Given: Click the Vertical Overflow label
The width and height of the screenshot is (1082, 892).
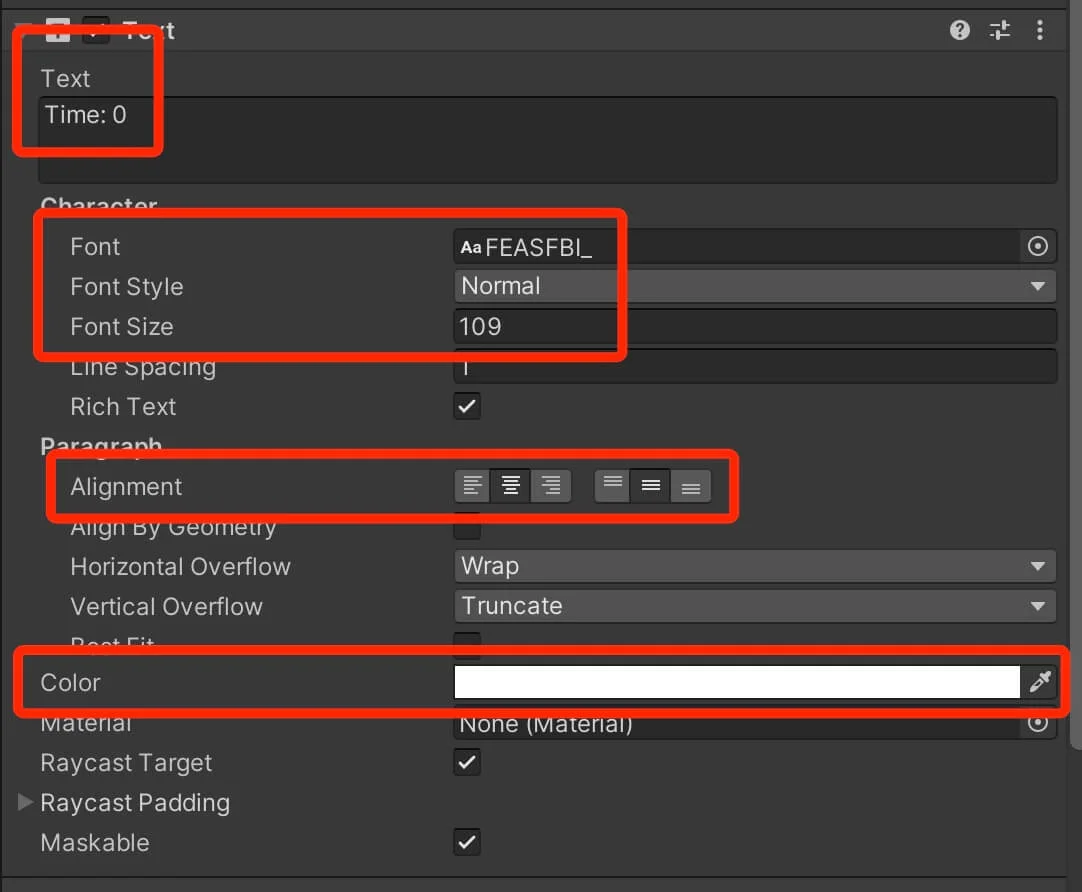Looking at the screenshot, I should coord(166,606).
